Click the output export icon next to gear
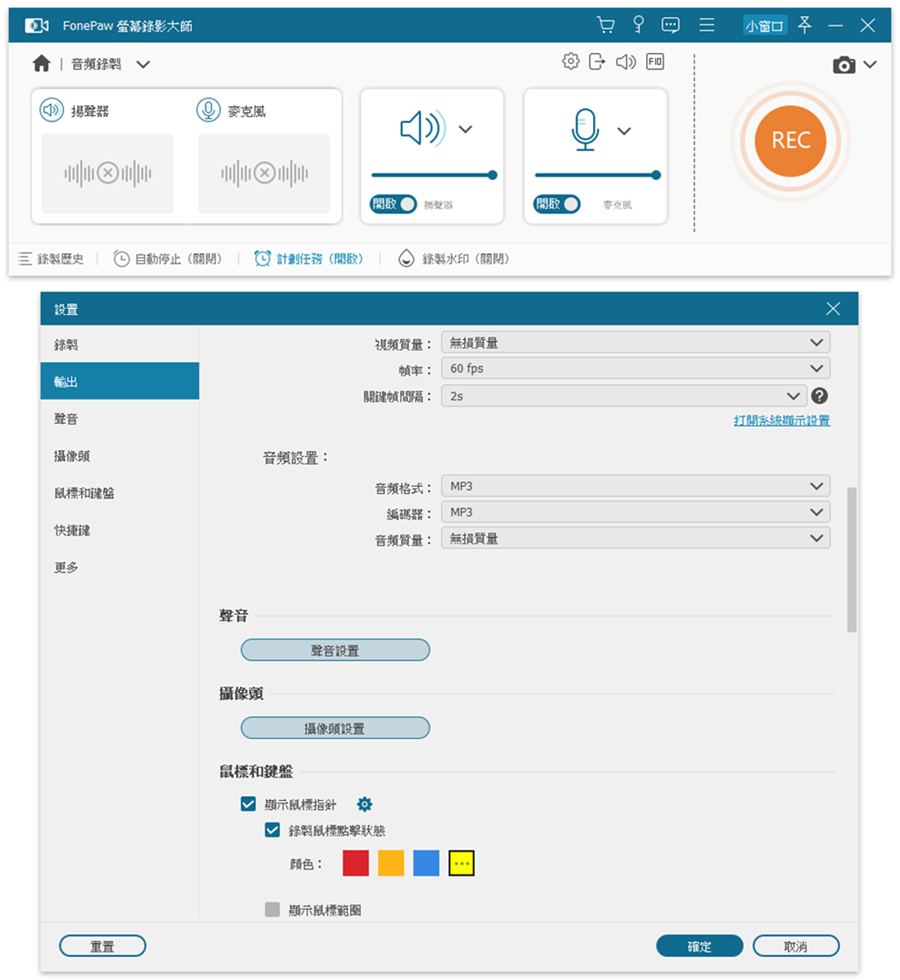 pyautogui.click(x=597, y=61)
